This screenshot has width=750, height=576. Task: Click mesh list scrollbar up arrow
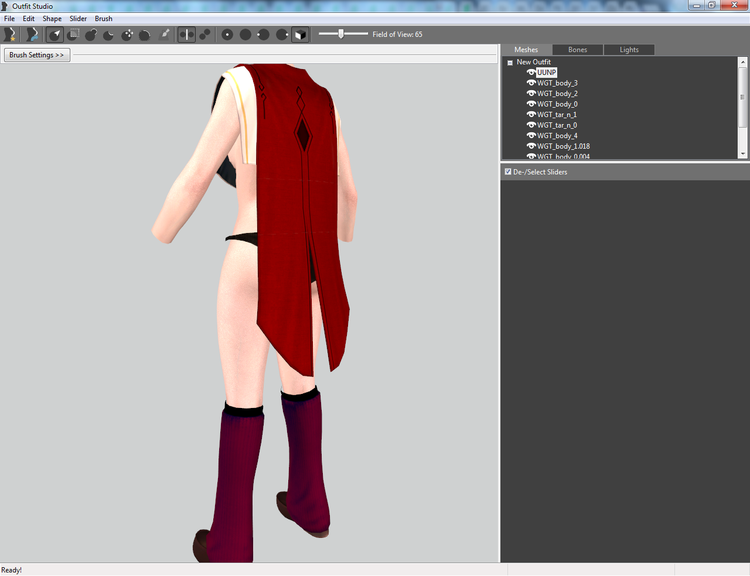[743, 62]
